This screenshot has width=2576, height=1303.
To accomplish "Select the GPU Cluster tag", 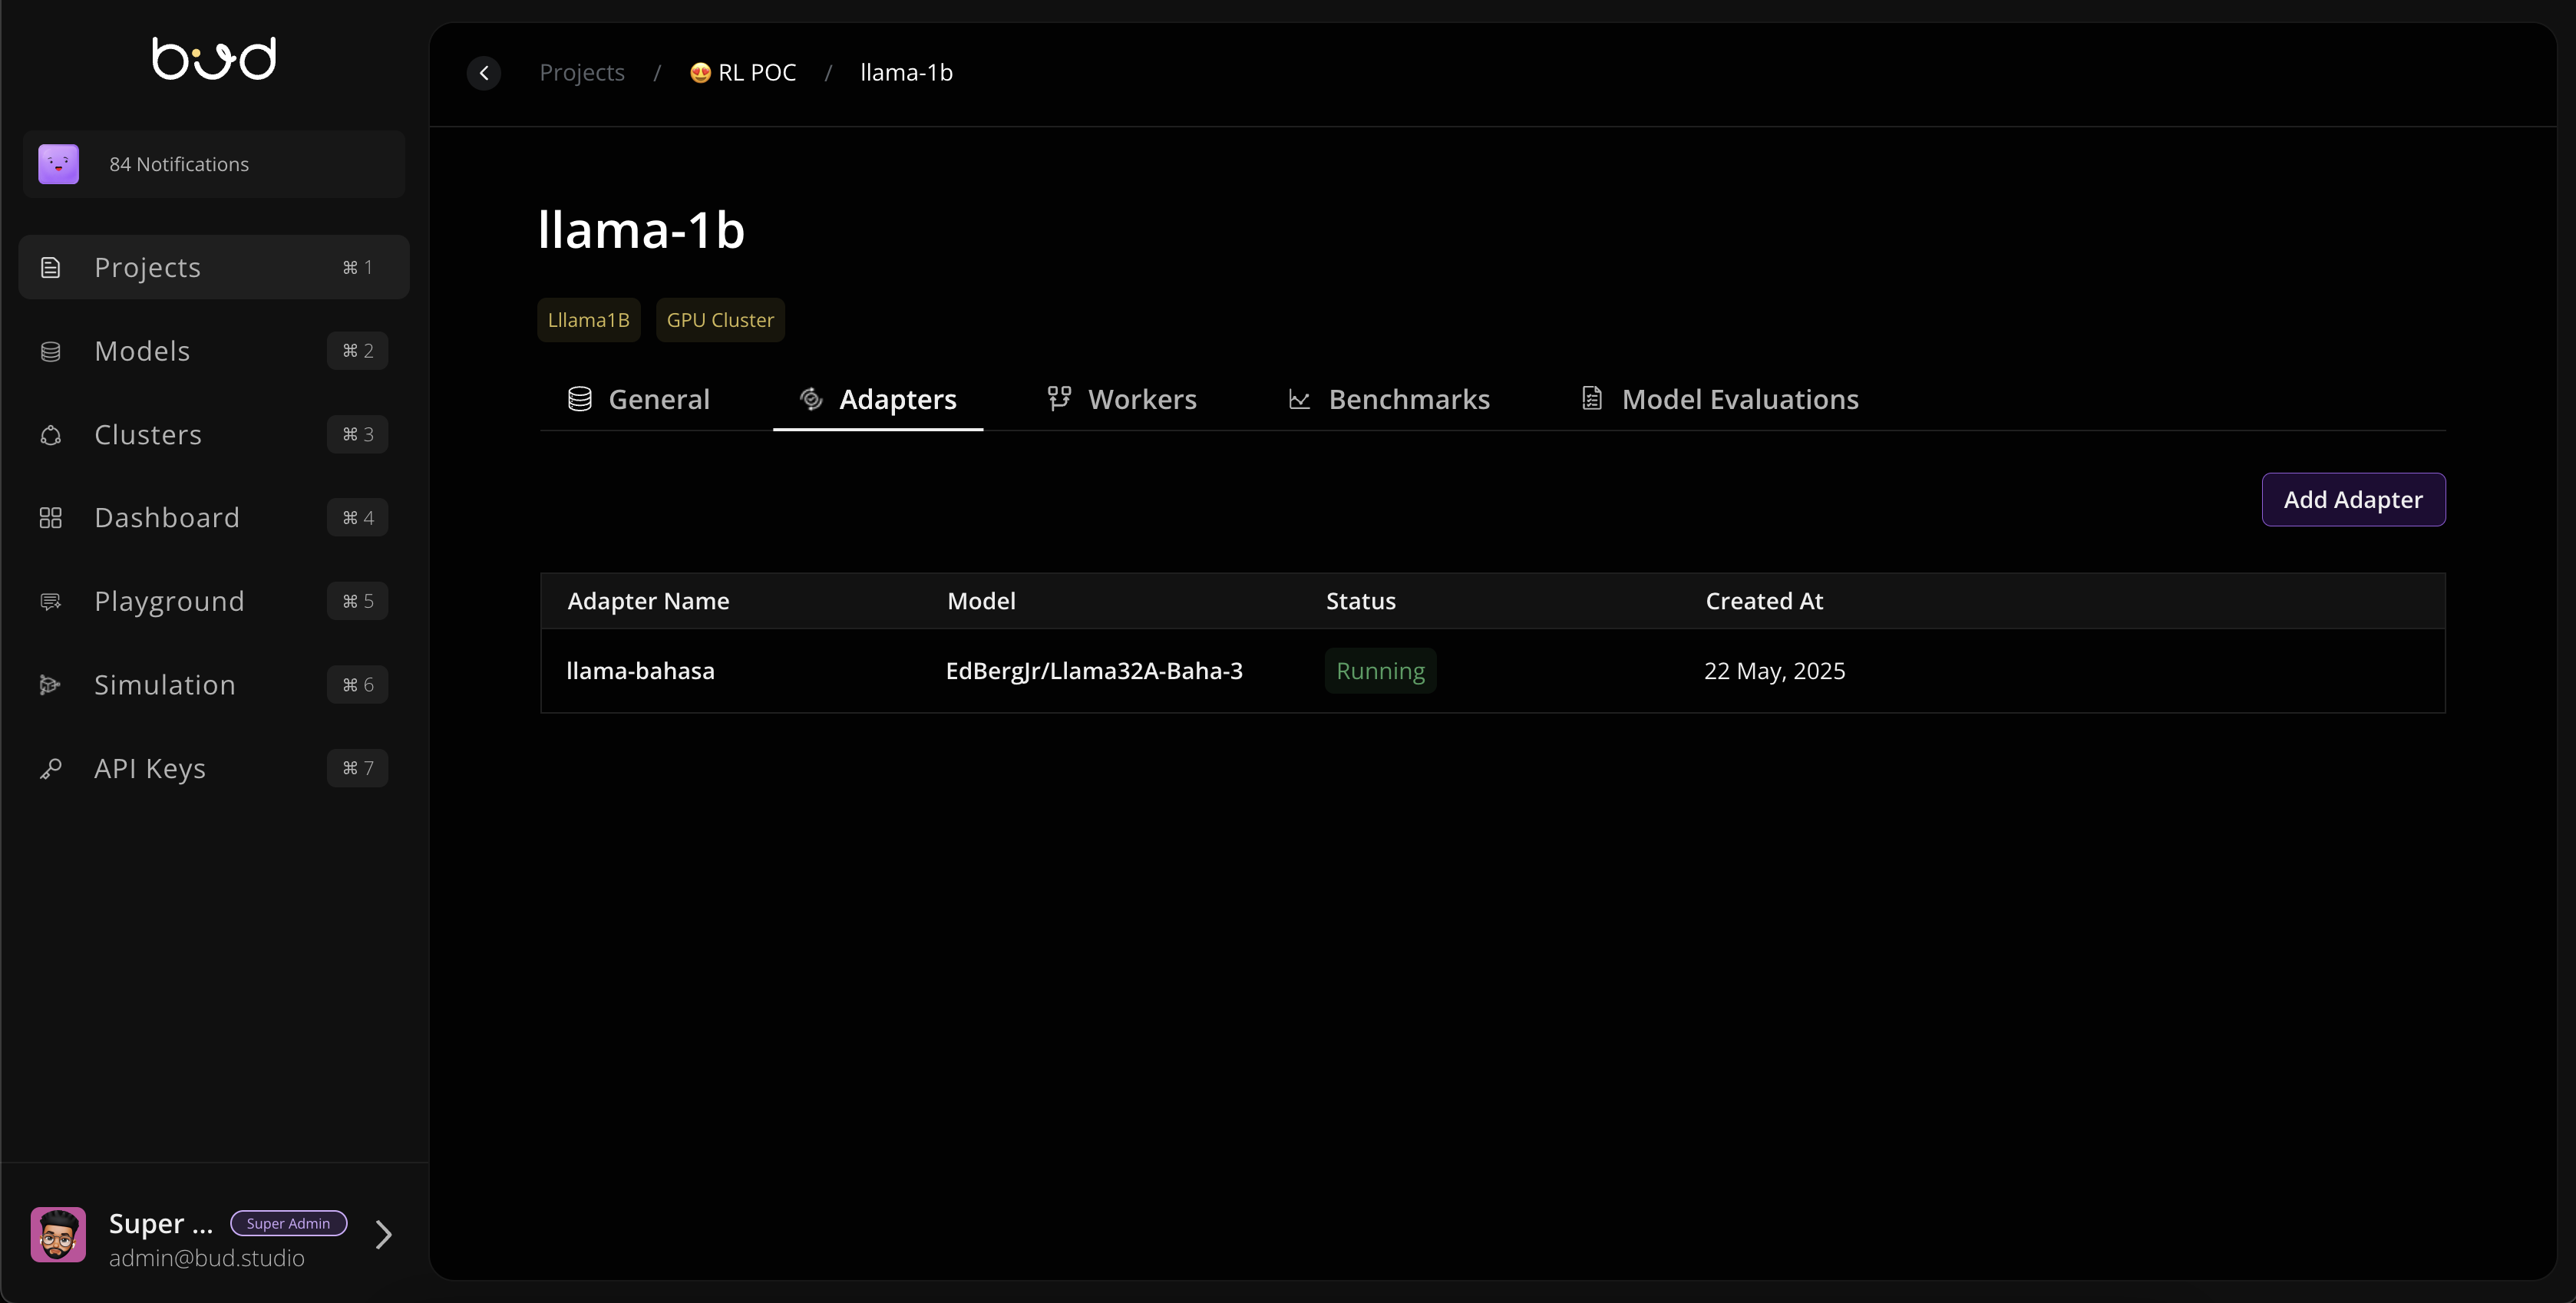I will (720, 319).
